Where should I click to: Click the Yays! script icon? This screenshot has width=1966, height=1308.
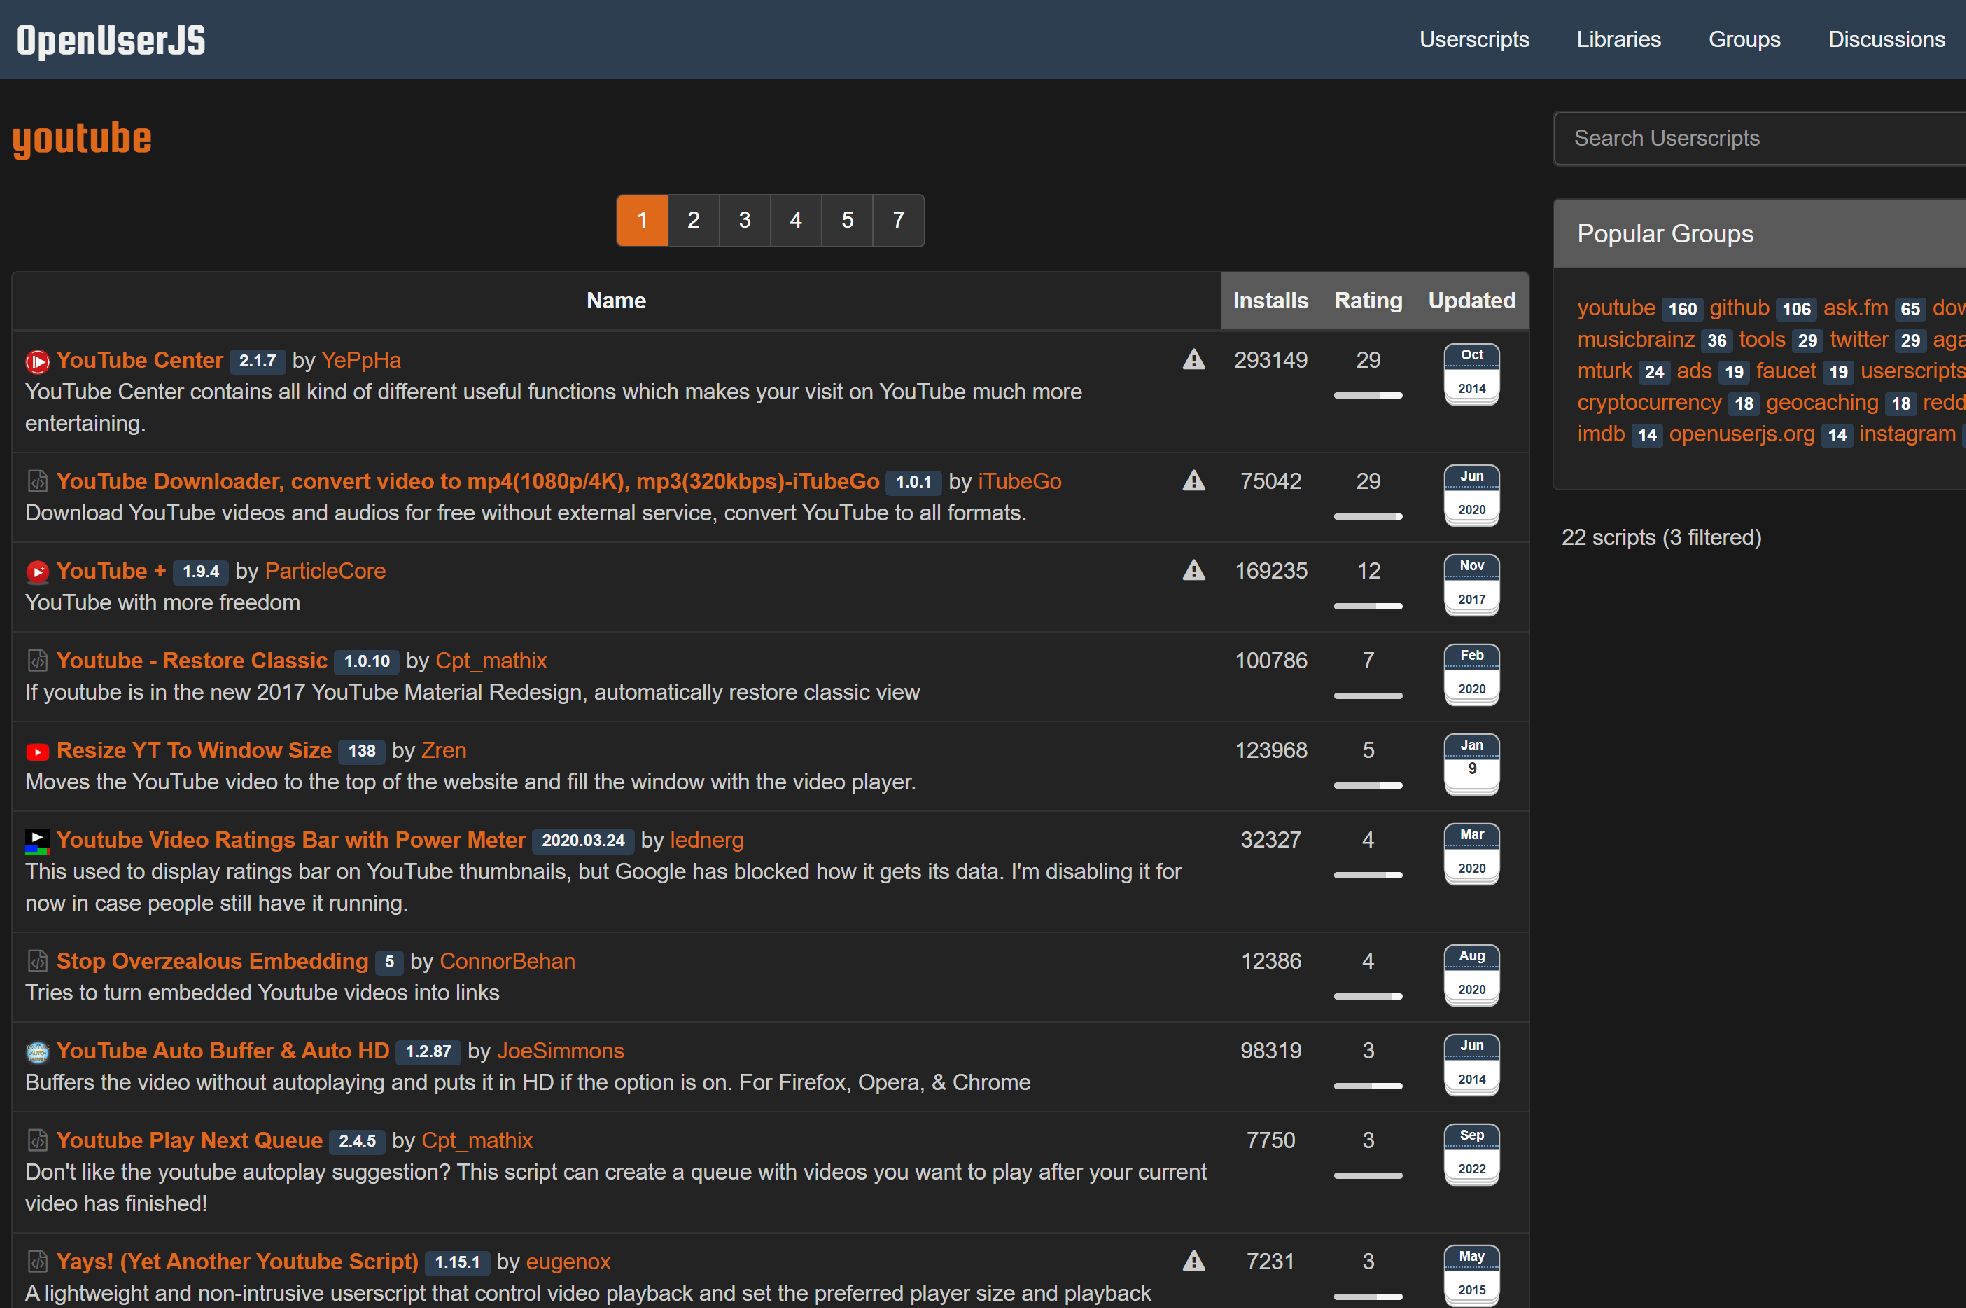coord(37,1262)
